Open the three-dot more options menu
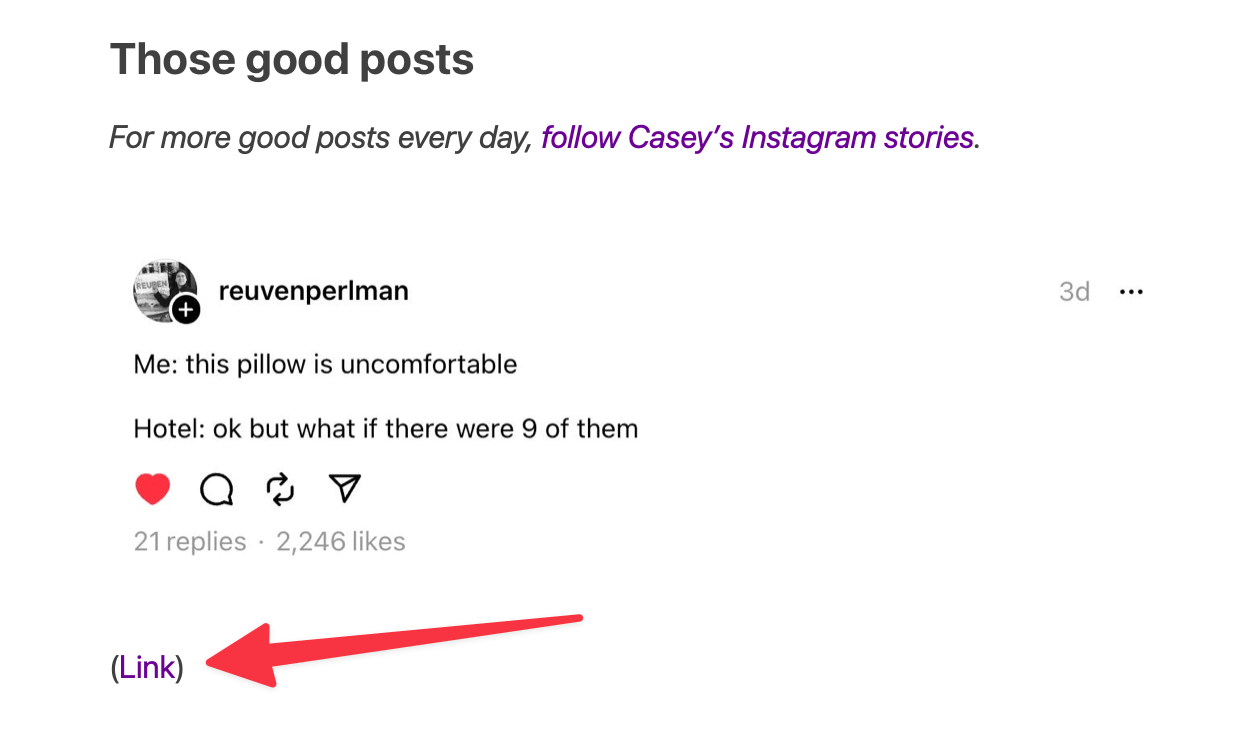Screen dimensions: 1254x750 1131,292
